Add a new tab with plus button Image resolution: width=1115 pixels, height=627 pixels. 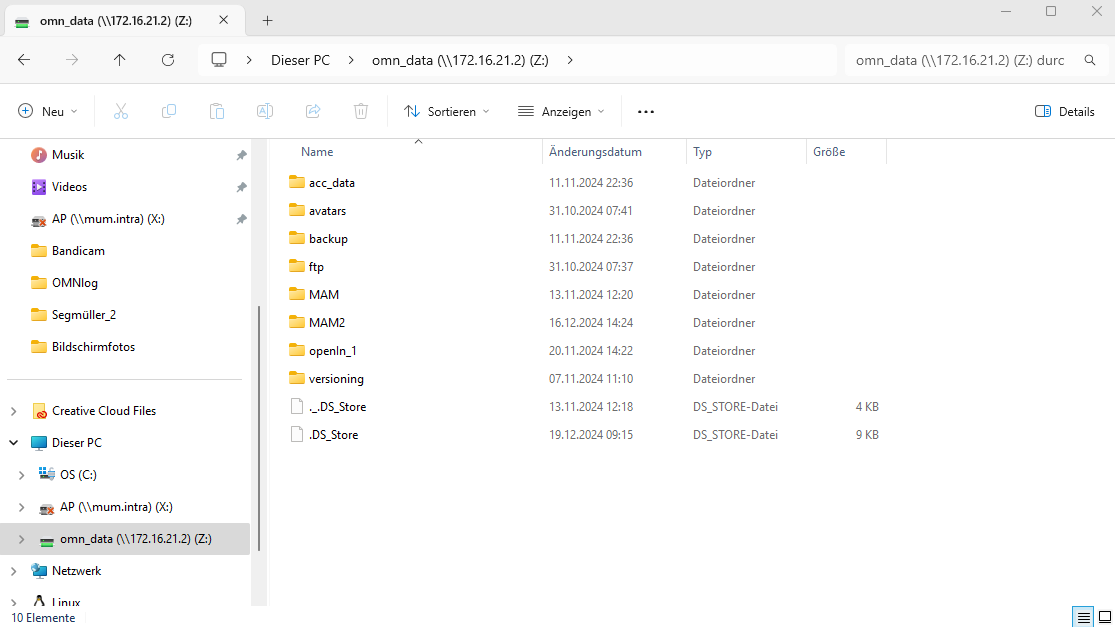(267, 21)
